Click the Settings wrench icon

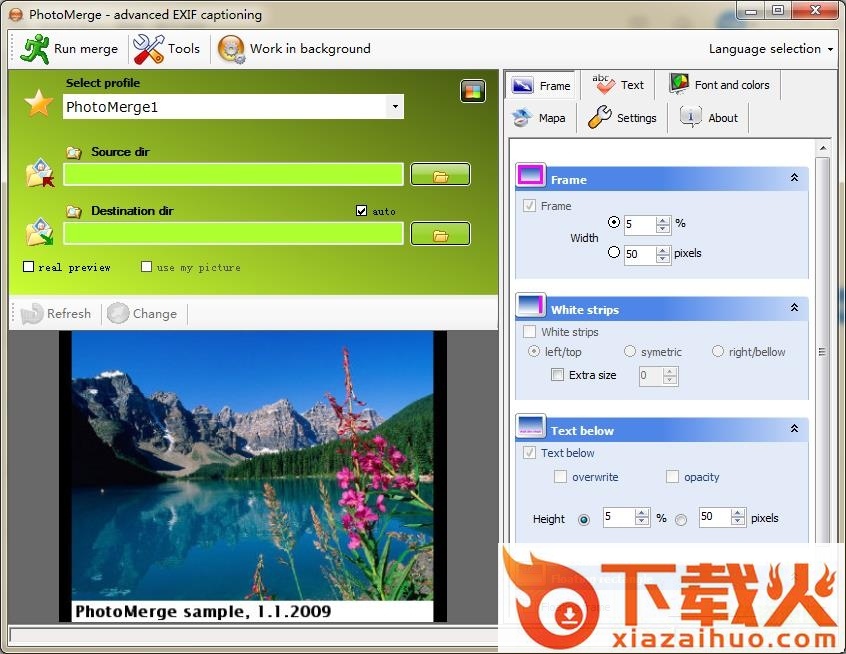coord(599,117)
